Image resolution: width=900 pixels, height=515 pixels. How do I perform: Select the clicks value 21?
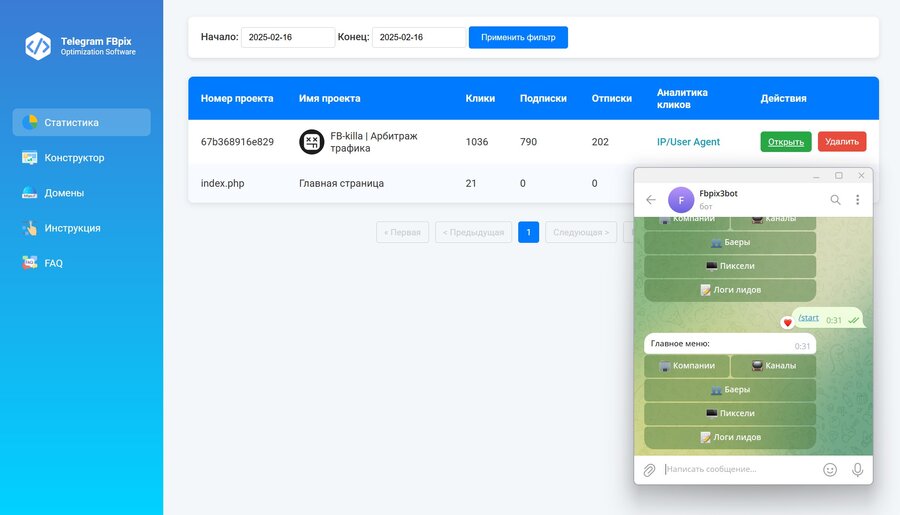click(x=471, y=183)
